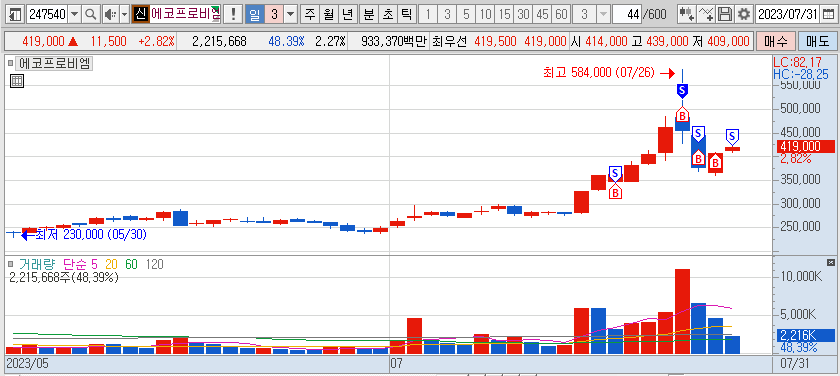Expand the stock code 247540 dropdown
Viewport: 840px width, 376px height.
pyautogui.click(x=74, y=14)
